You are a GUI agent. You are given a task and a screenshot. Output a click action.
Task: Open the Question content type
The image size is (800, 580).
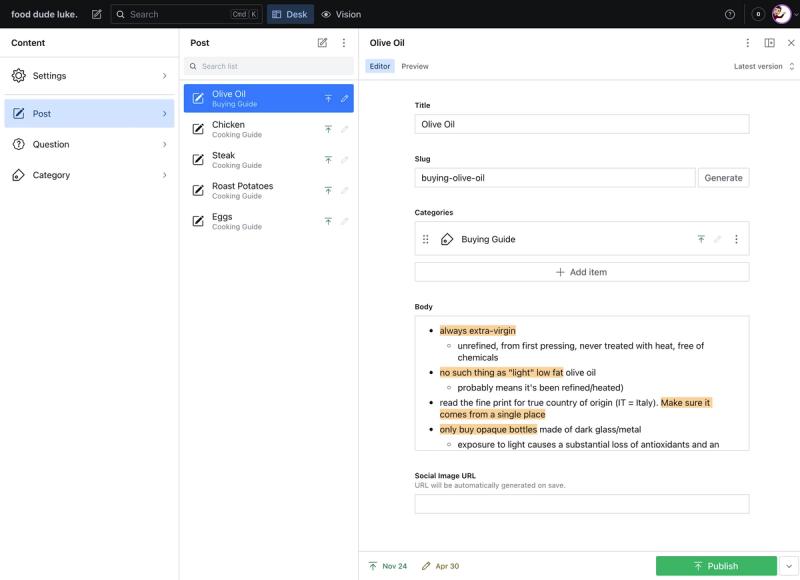pyautogui.click(x=89, y=144)
